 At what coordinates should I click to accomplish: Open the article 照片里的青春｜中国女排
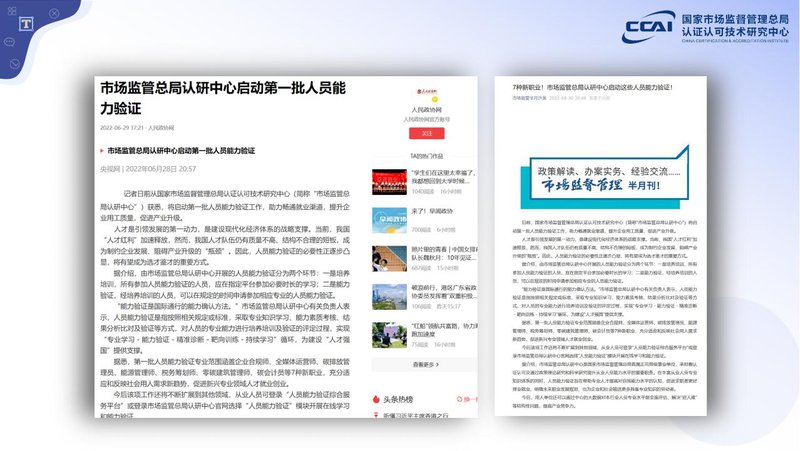(x=444, y=254)
